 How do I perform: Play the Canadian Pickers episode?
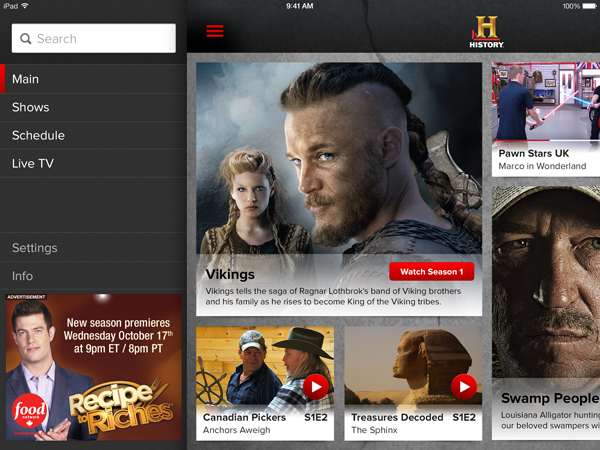click(x=316, y=387)
